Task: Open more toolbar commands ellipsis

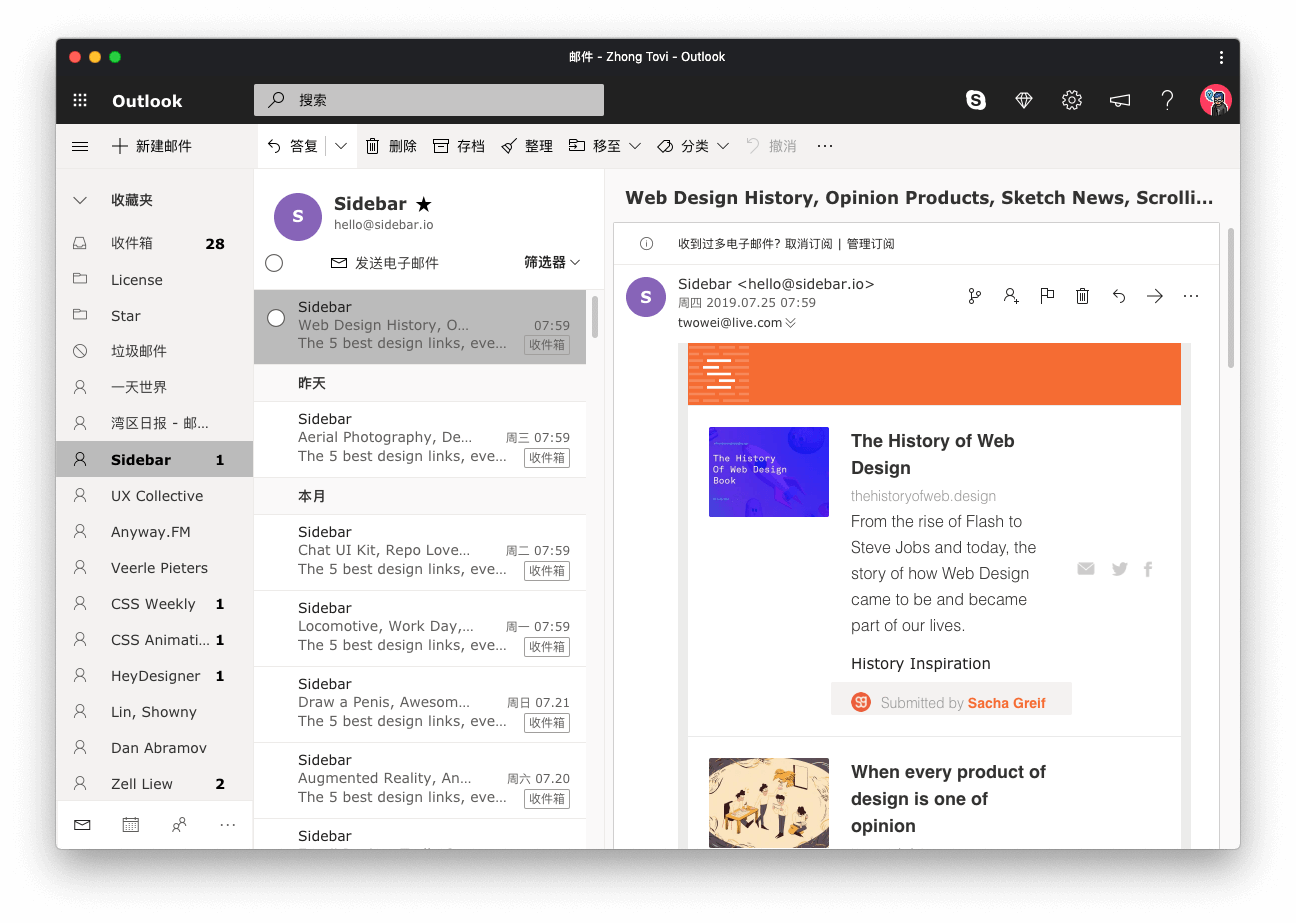Action: click(x=825, y=146)
